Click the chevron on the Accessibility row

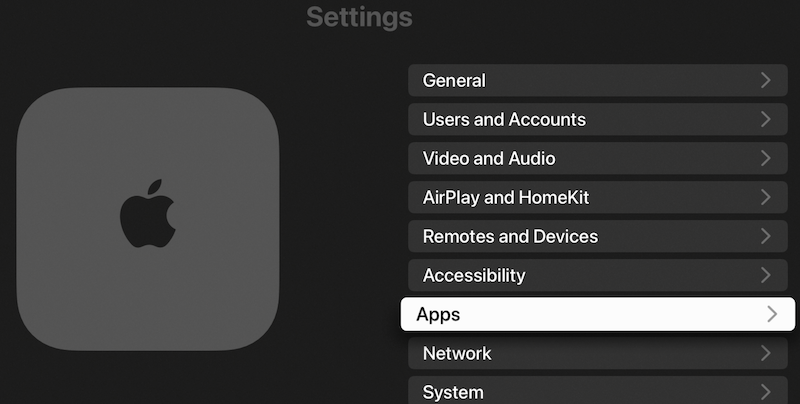click(x=765, y=275)
